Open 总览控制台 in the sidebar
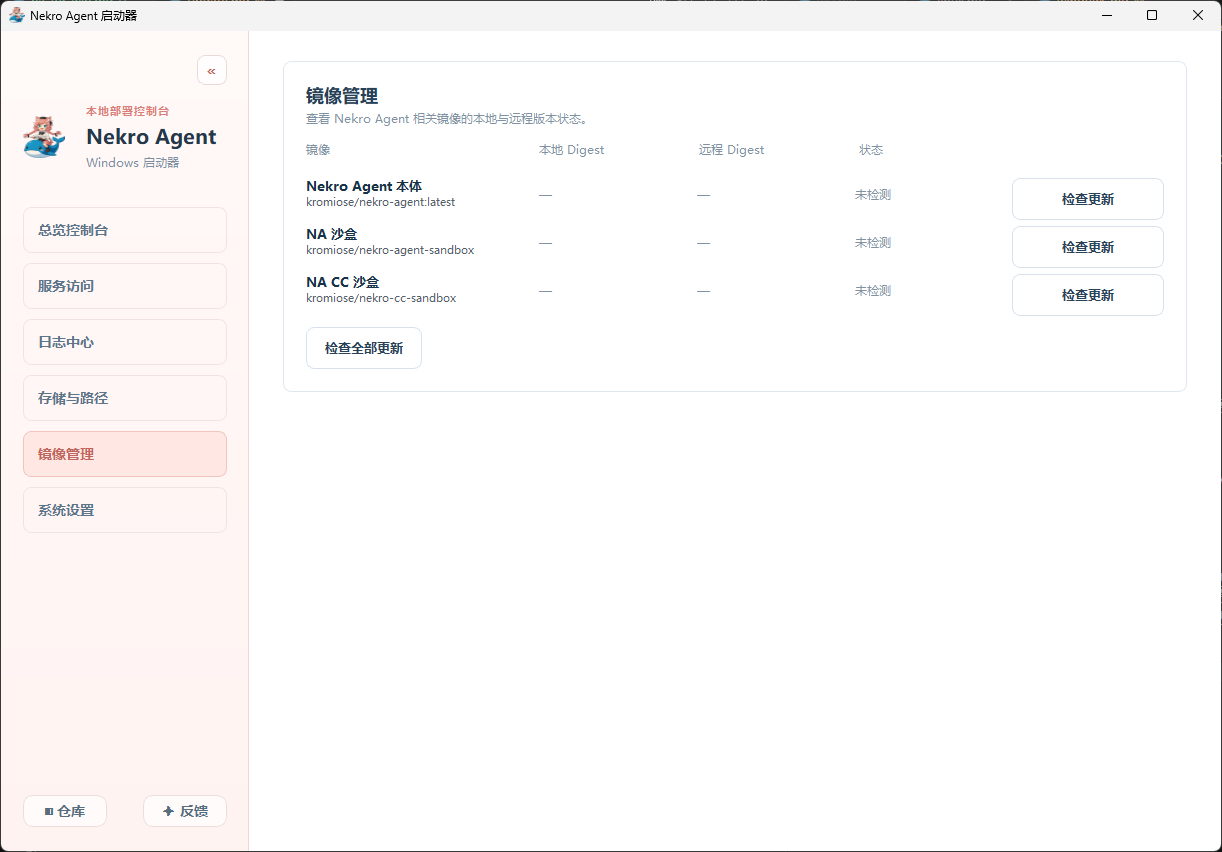This screenshot has width=1222, height=852. coord(125,230)
